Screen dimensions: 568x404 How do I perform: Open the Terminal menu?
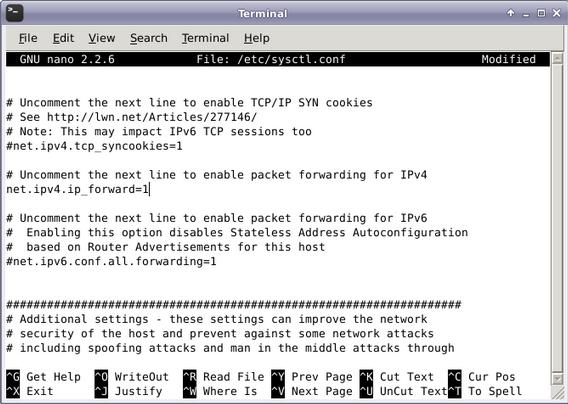click(205, 38)
